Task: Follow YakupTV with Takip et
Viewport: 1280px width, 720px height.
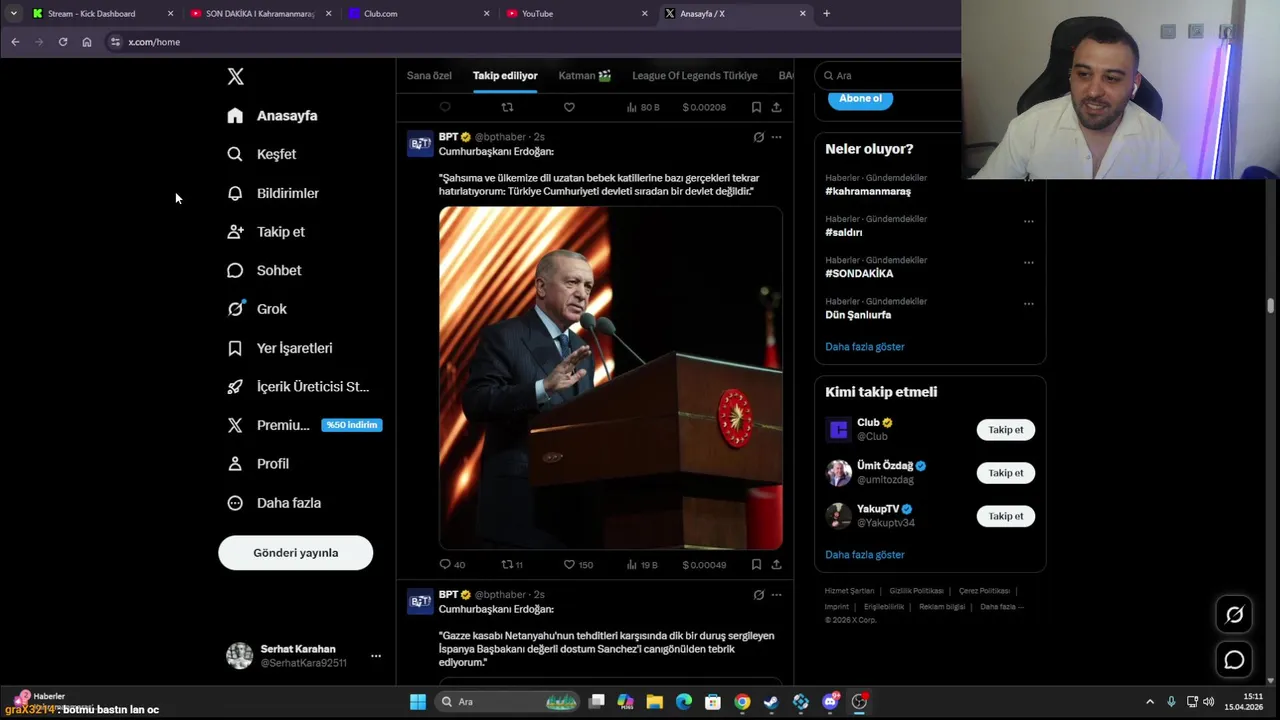Action: pos(1006,516)
